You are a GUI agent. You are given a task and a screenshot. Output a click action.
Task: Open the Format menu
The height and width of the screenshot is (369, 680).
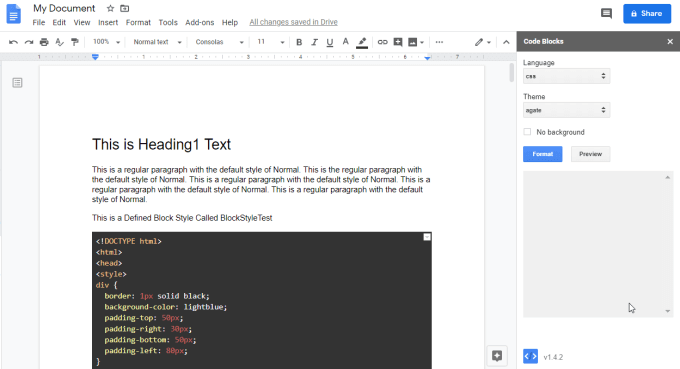pos(138,22)
